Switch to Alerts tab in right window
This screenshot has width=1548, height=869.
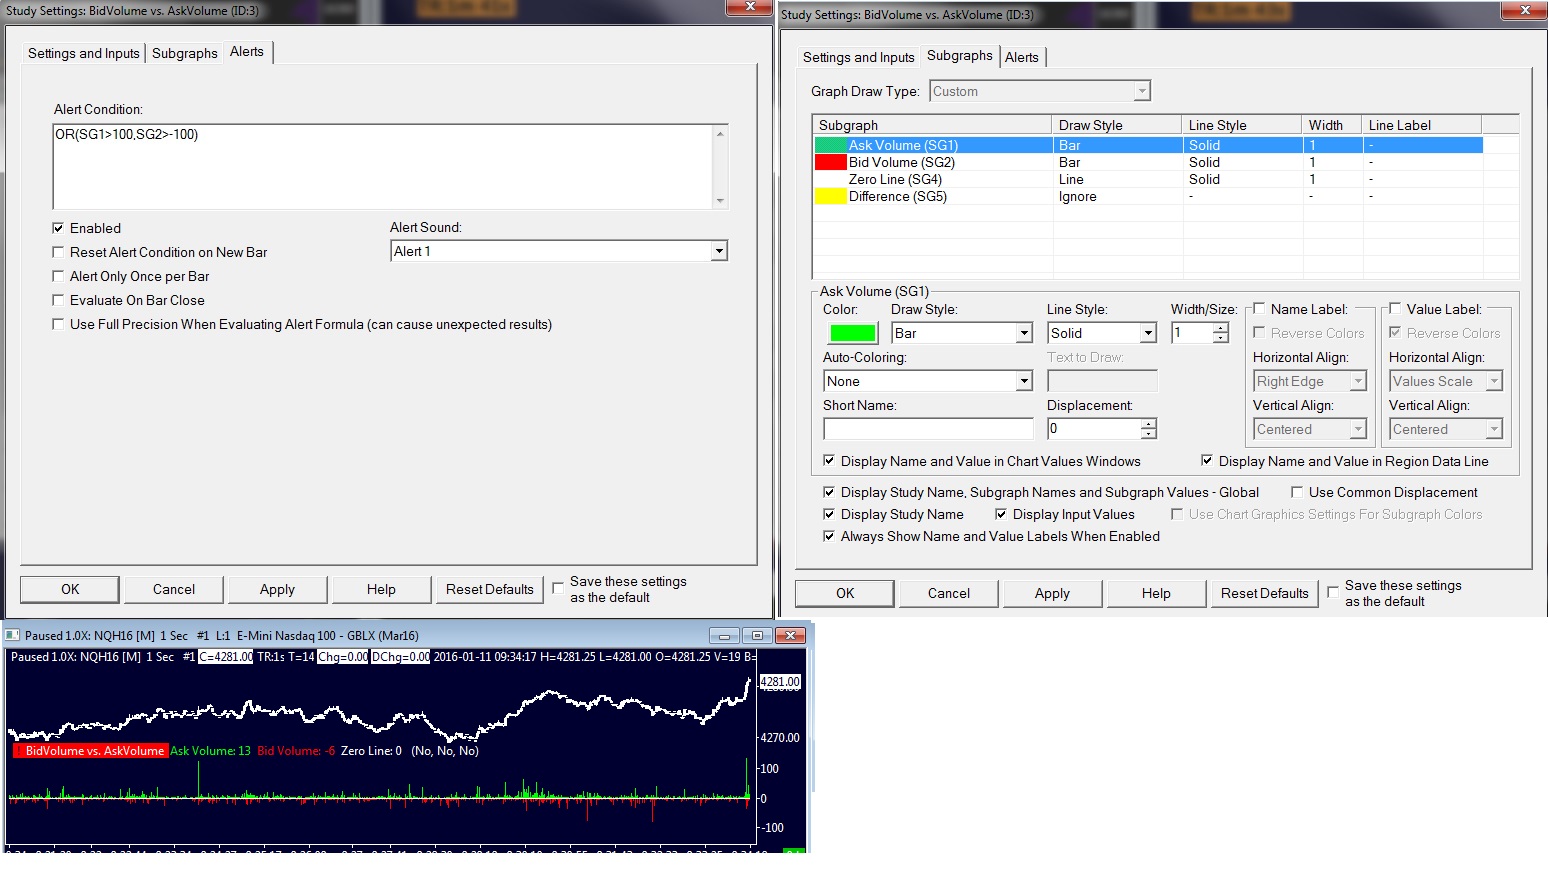(x=1022, y=57)
